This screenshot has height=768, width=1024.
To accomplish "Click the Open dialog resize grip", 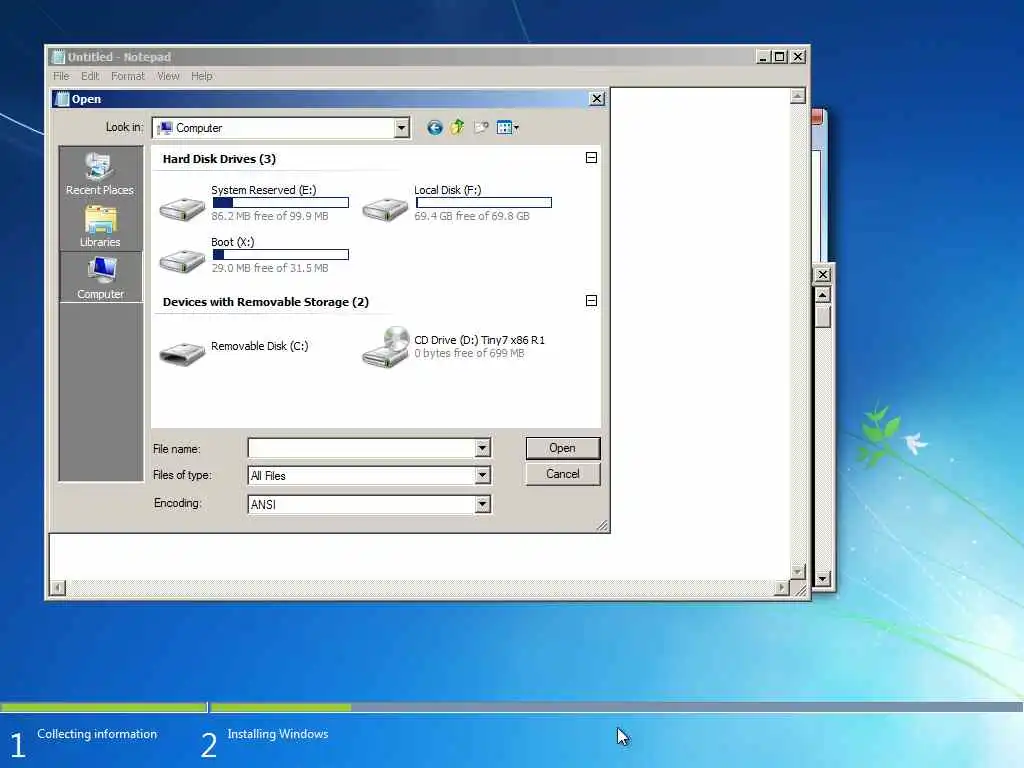I will (602, 525).
